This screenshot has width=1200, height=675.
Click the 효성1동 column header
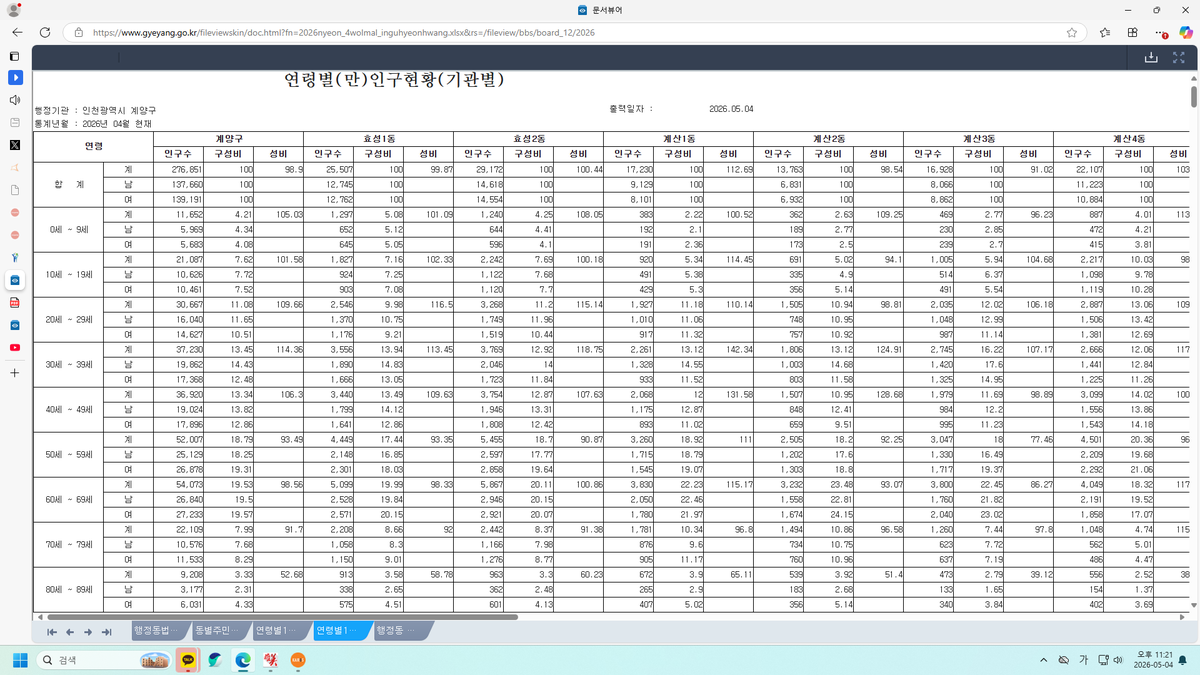(379, 138)
